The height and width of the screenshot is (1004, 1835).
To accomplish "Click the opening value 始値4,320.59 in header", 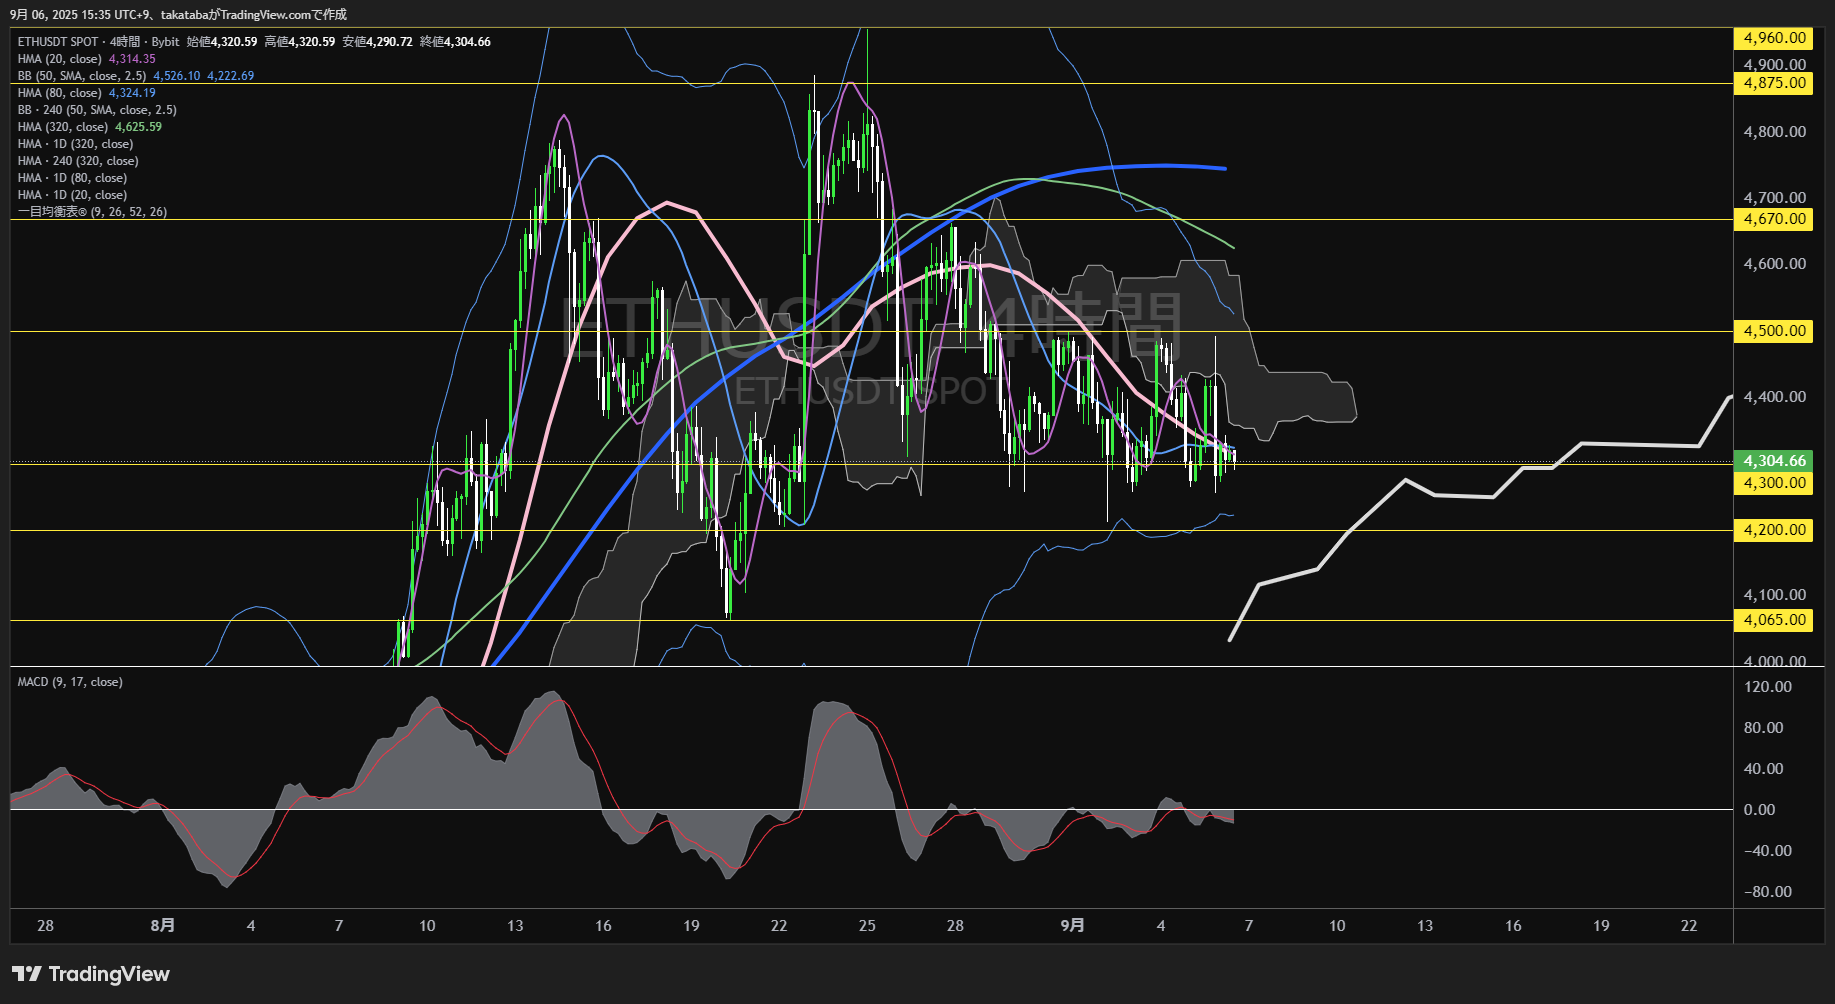I will [222, 42].
